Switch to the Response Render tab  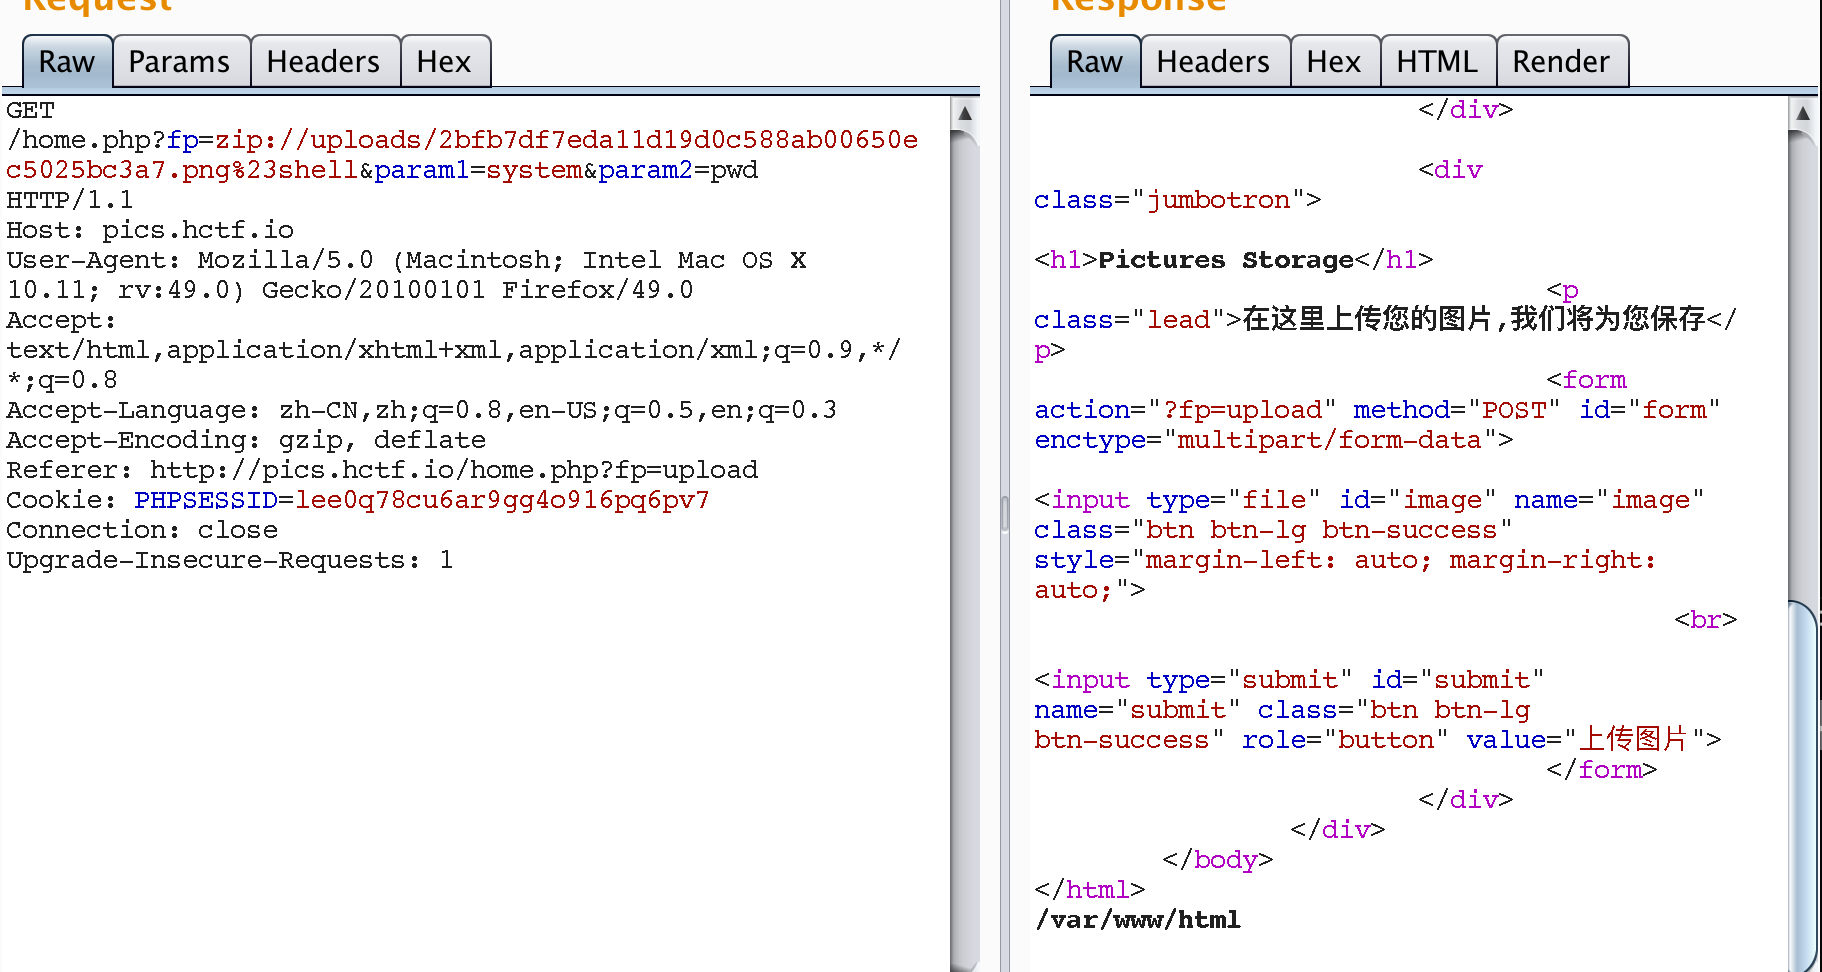(x=1562, y=62)
